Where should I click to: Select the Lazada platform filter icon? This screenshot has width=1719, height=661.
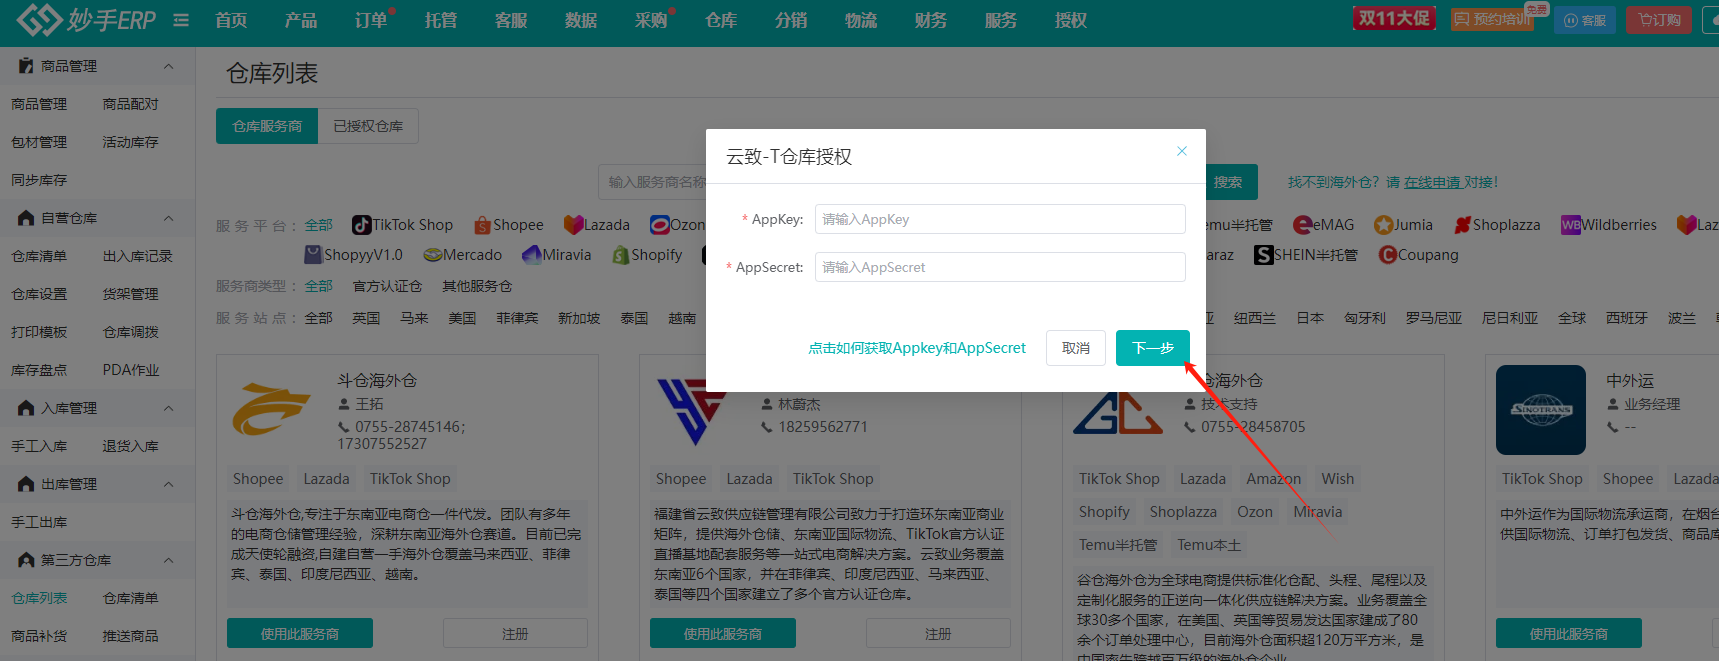[x=573, y=225]
